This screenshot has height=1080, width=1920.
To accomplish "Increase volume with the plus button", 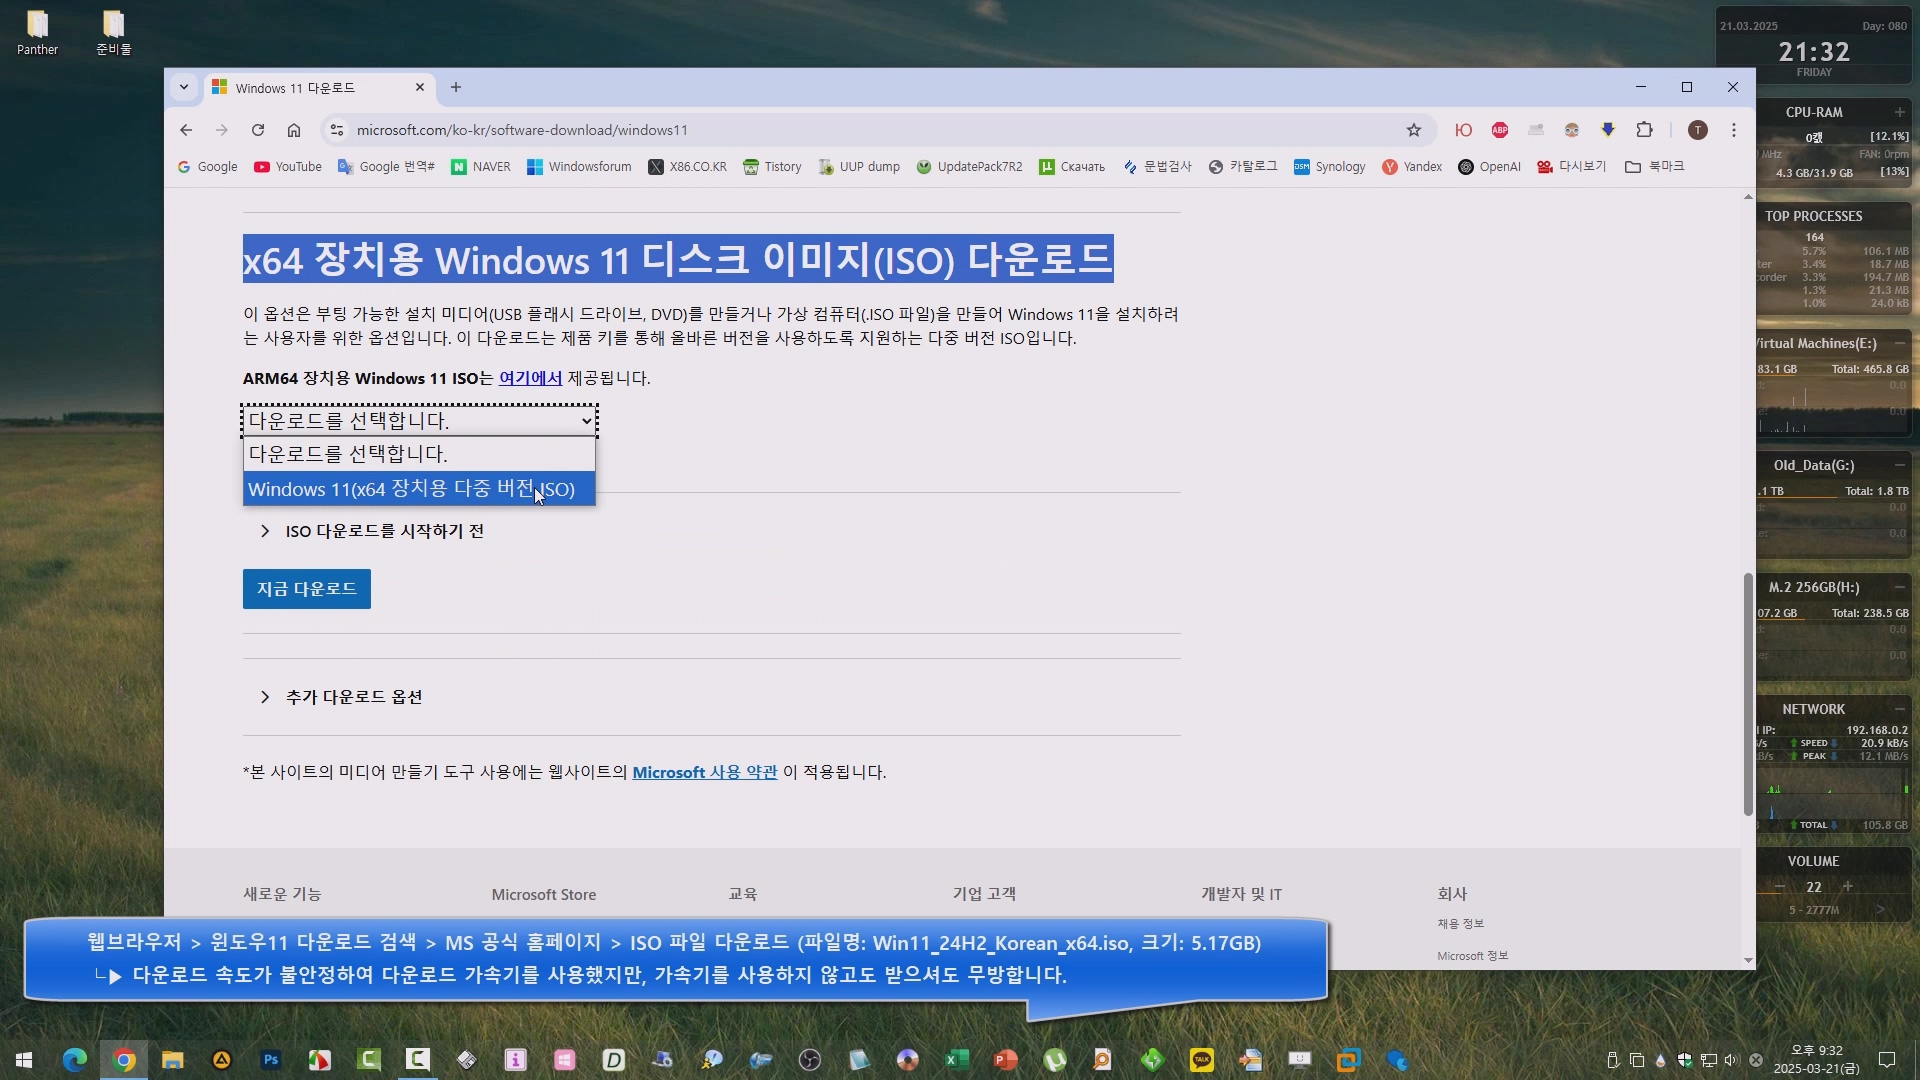I will [1848, 887].
